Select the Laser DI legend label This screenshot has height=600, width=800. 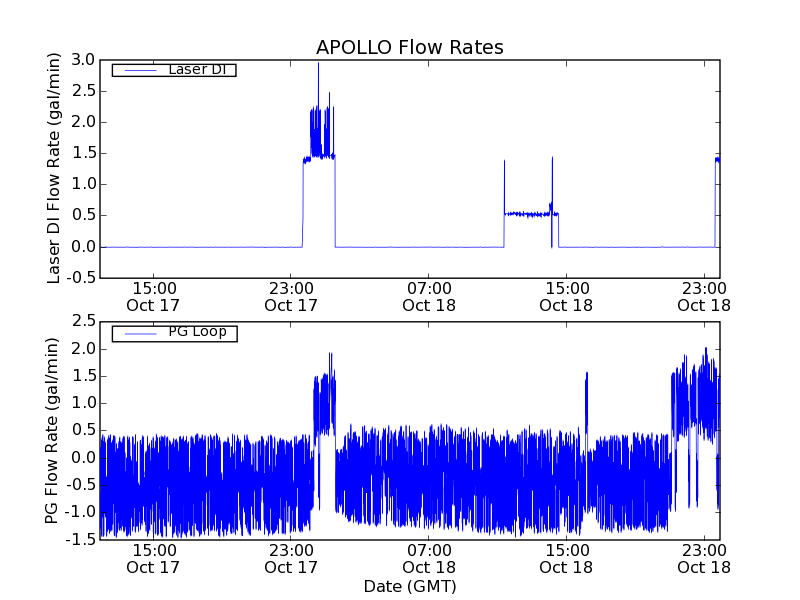click(196, 70)
